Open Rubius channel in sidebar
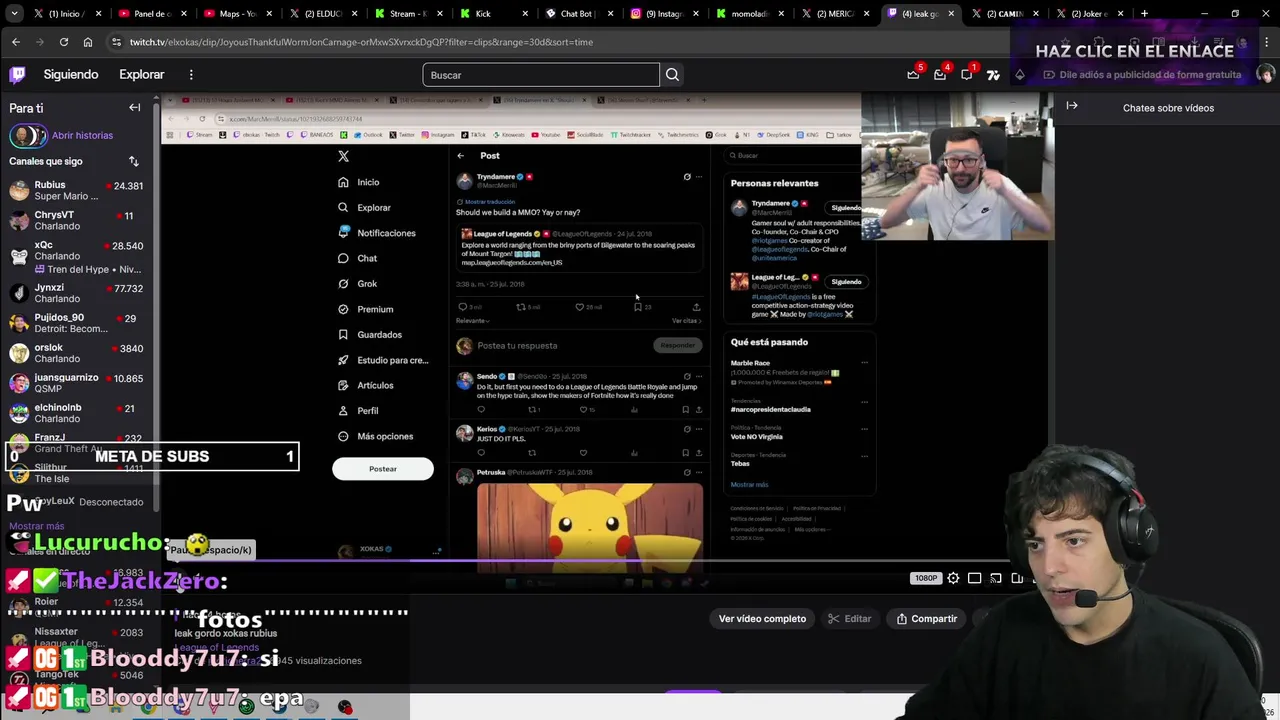The height and width of the screenshot is (720, 1280). pyautogui.click(x=78, y=190)
